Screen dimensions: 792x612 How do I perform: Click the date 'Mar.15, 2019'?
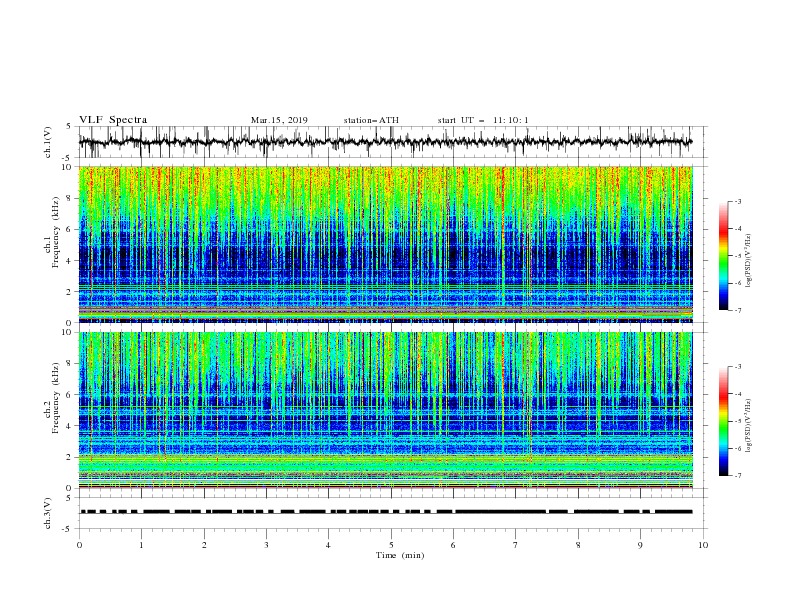point(279,120)
